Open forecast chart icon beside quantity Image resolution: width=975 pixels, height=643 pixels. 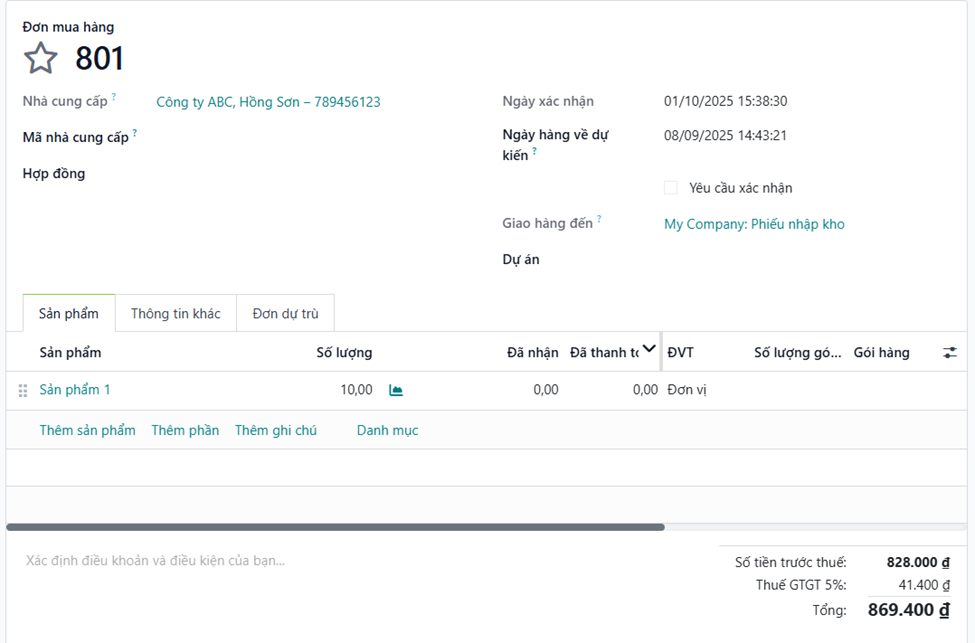[396, 390]
